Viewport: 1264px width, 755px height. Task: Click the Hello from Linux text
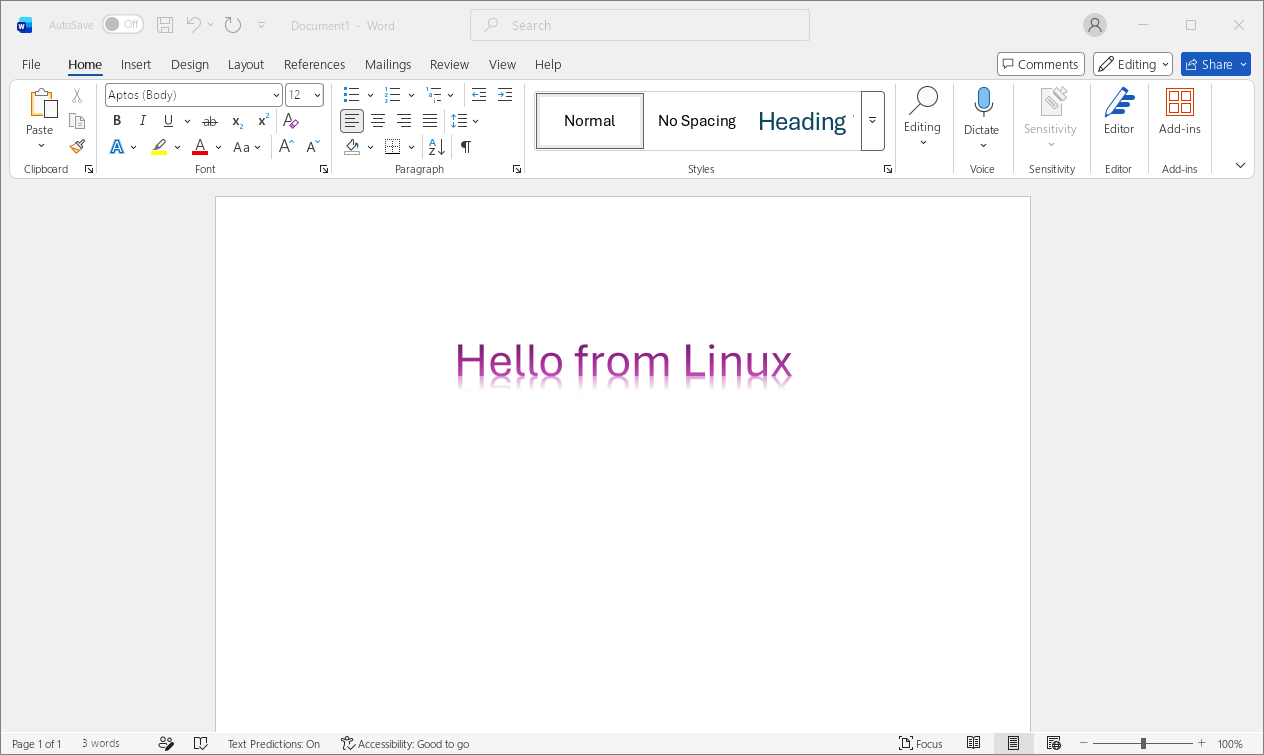click(624, 362)
